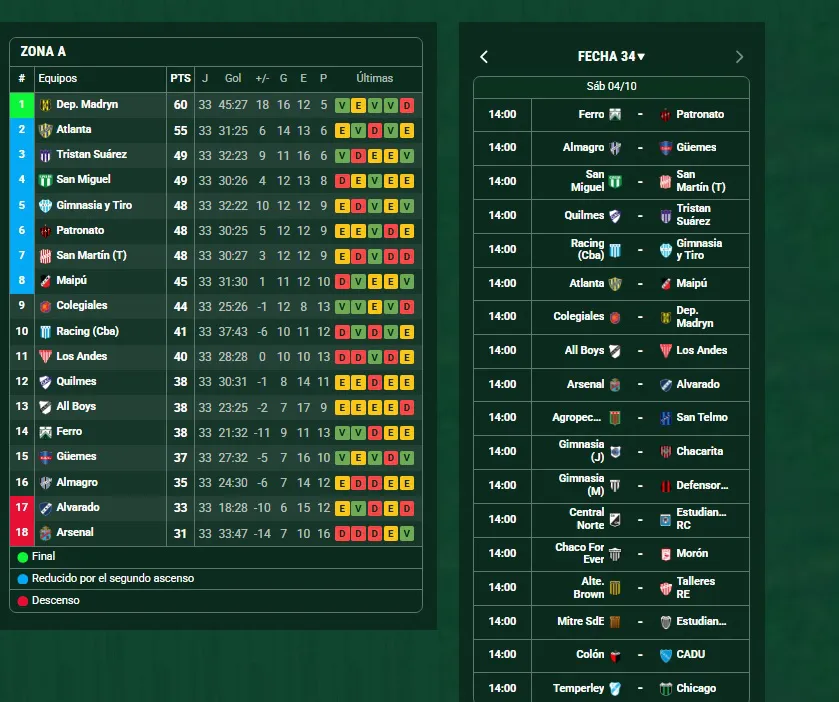Click the green Final legend dot
This screenshot has width=839, height=702.
point(23,557)
